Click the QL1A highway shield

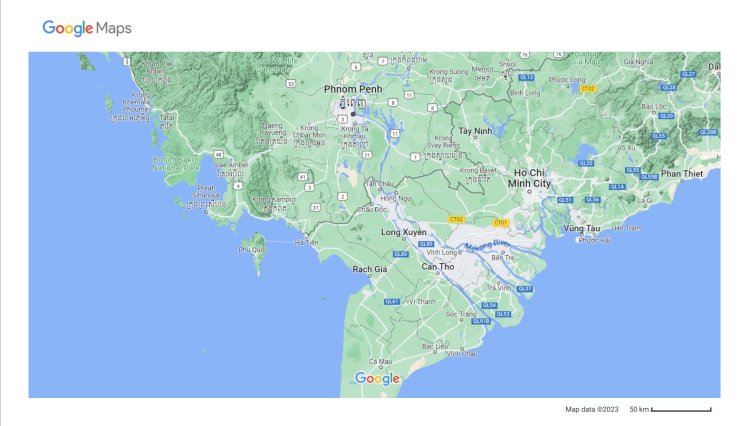coord(617,187)
